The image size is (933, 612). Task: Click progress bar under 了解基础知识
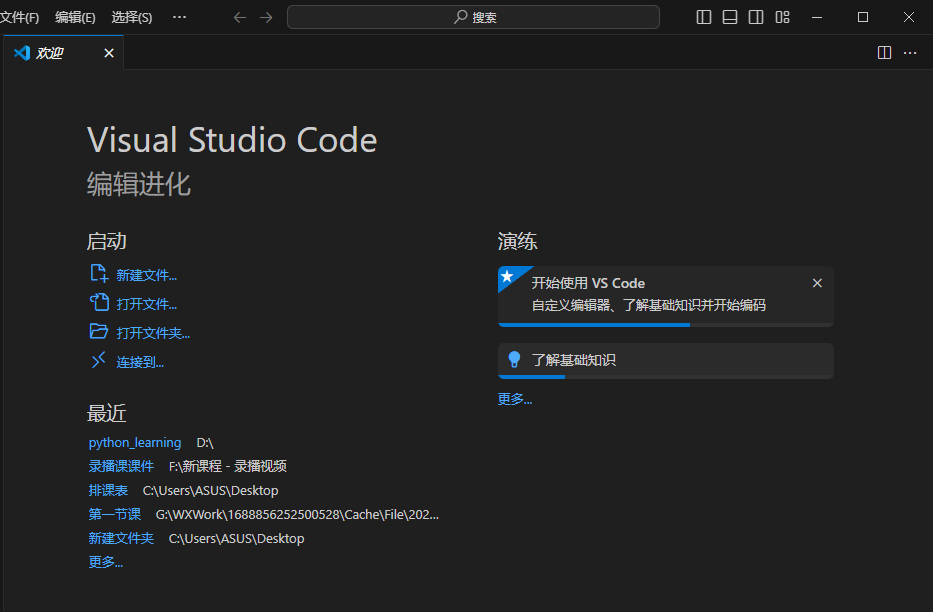point(665,377)
